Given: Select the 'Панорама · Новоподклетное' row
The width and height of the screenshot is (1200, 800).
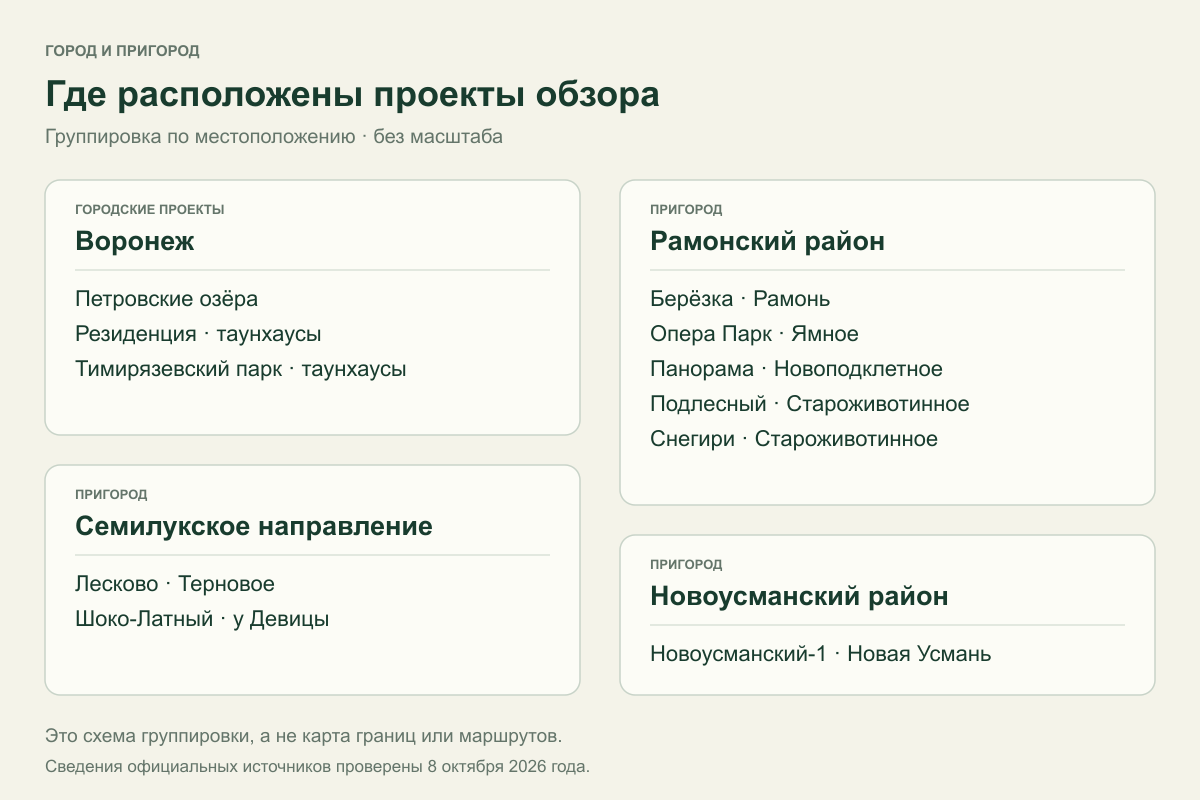Looking at the screenshot, I should tap(796, 369).
